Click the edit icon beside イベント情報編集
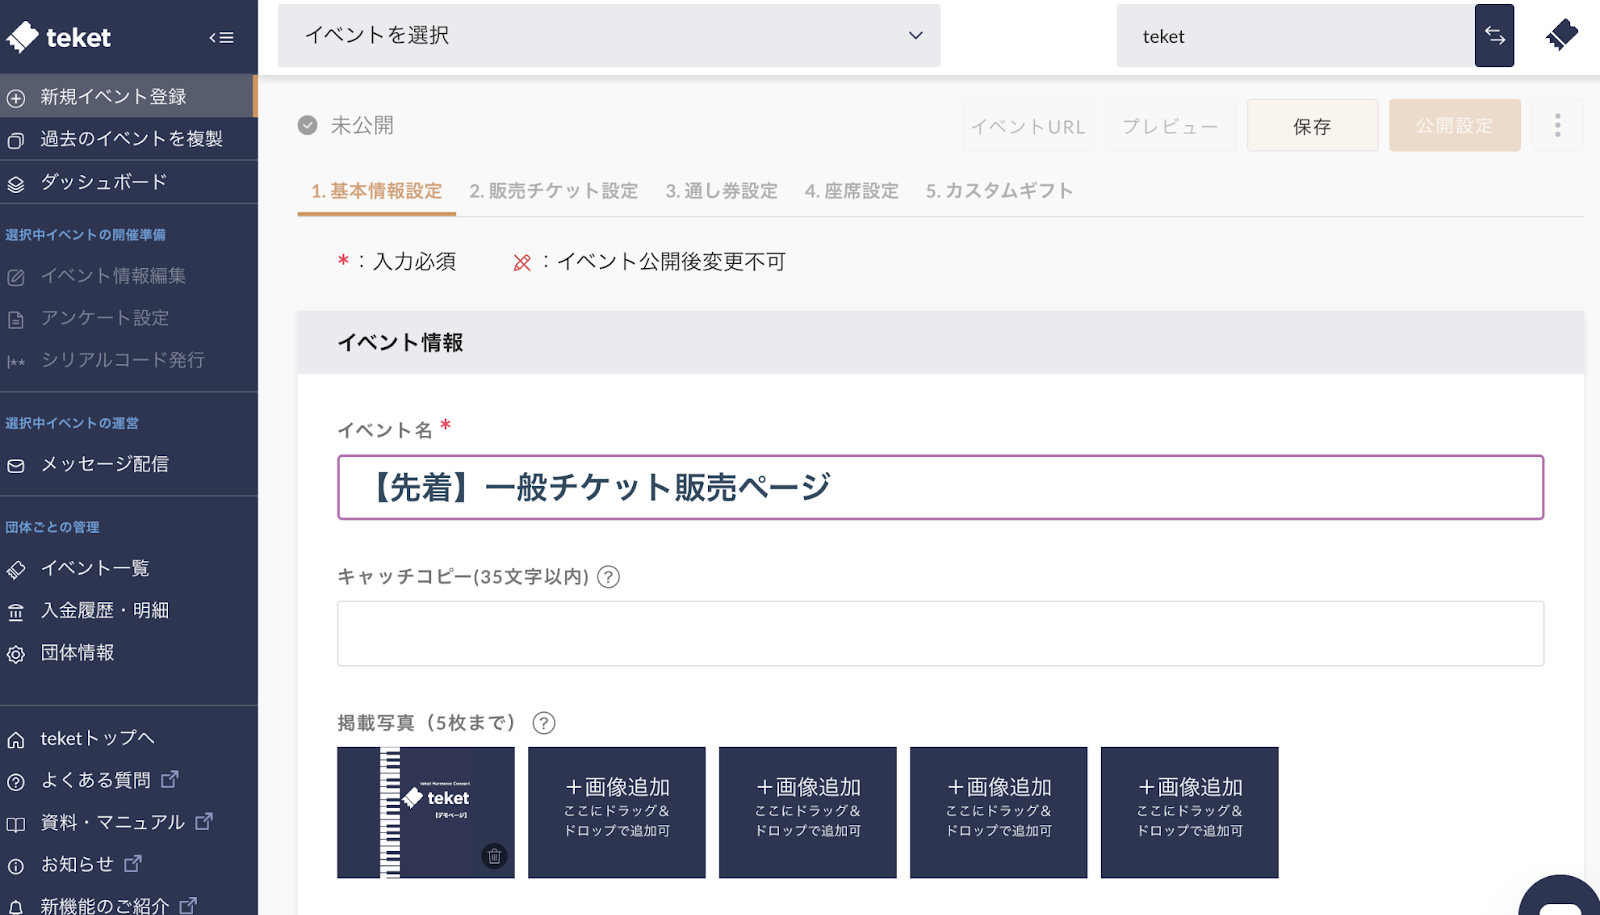The height and width of the screenshot is (915, 1600). [x=16, y=277]
